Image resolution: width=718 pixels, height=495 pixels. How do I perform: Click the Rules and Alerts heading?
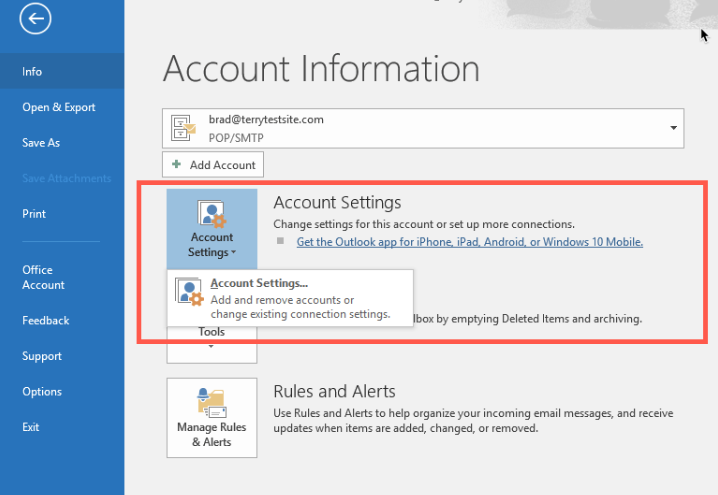(334, 392)
